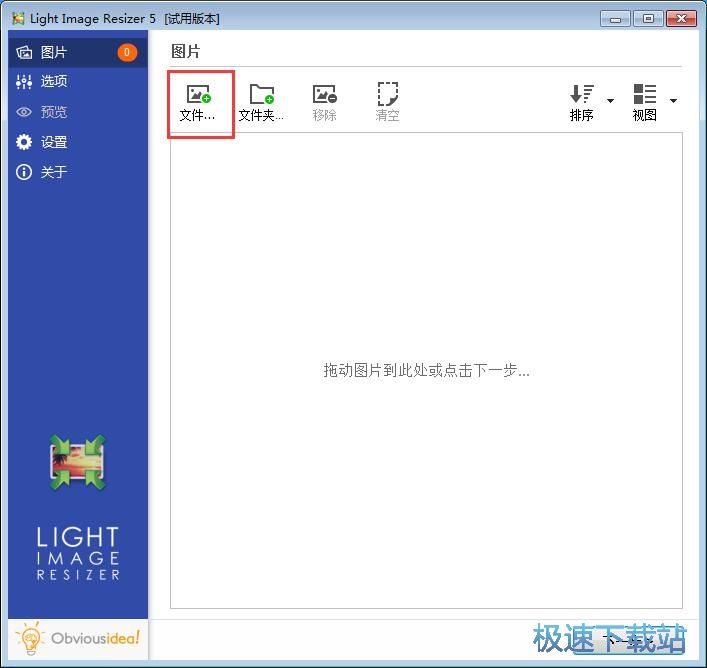707x668 pixels.
Task: Expand the 排序 dropdown arrow
Action: coord(610,101)
